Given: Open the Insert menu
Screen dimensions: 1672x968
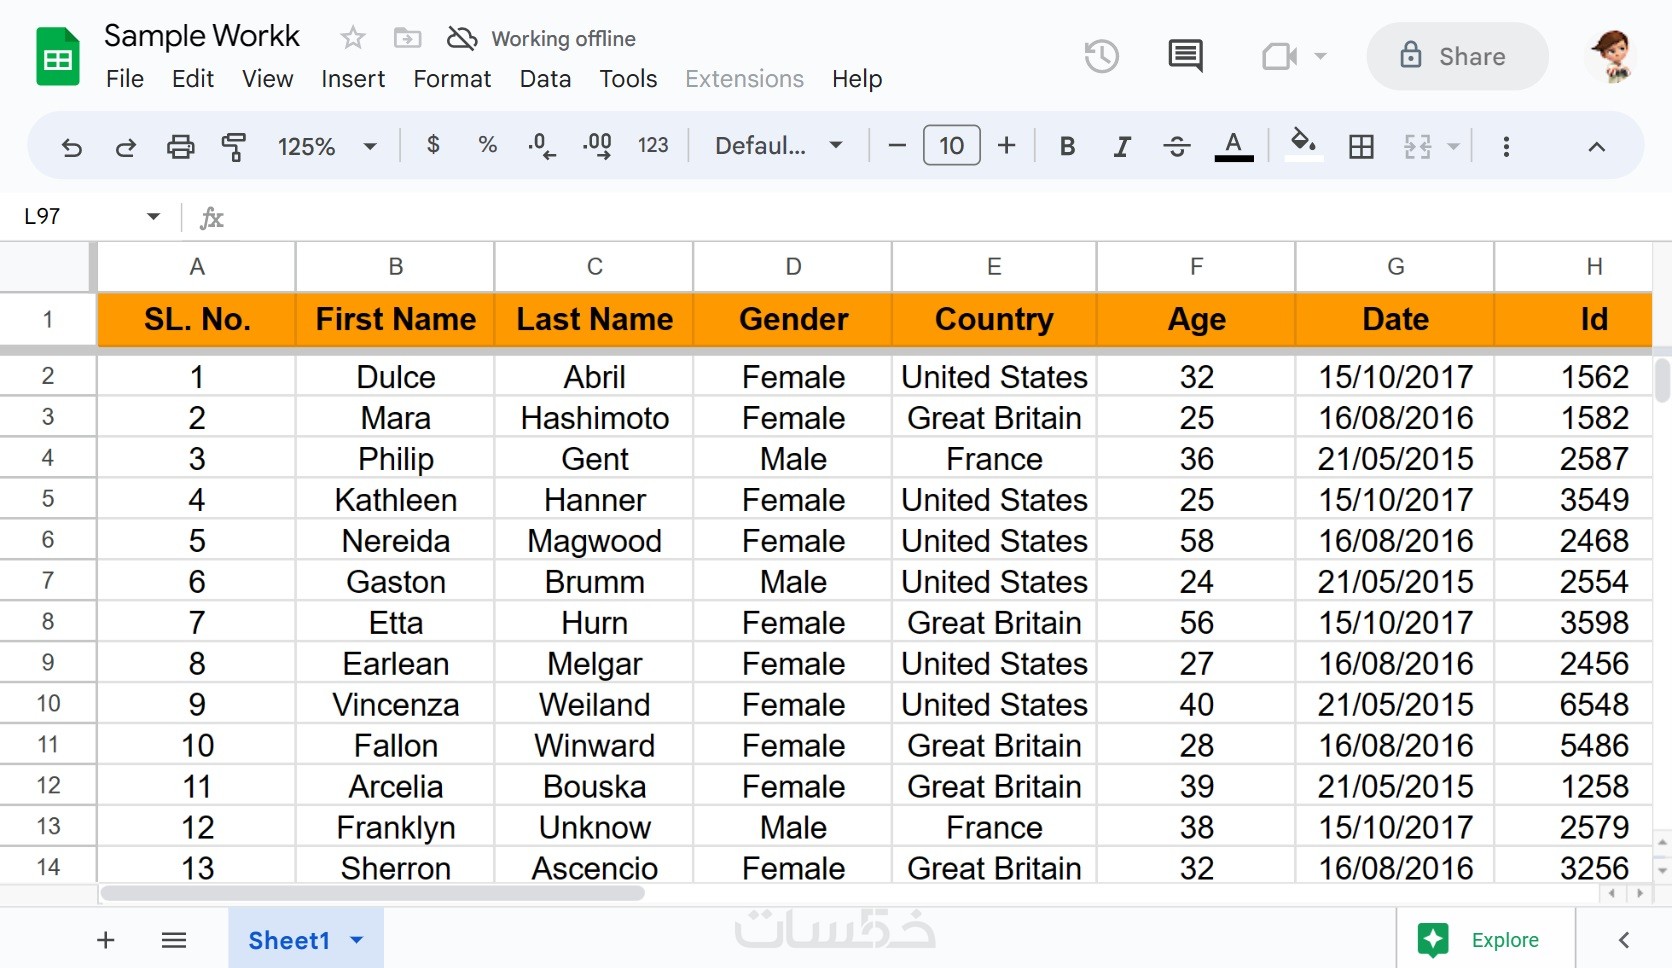Looking at the screenshot, I should click(353, 79).
